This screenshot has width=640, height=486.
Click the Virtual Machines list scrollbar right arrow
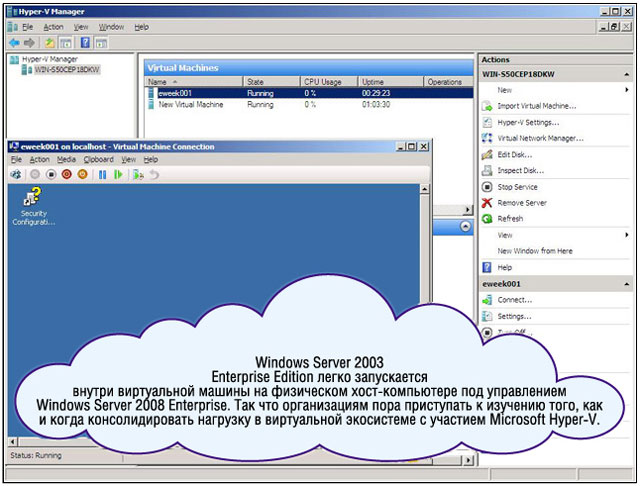[468, 210]
